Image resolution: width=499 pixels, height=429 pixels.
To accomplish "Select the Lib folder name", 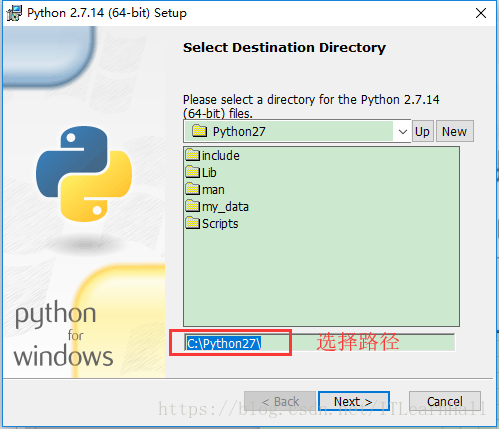I will [x=209, y=173].
